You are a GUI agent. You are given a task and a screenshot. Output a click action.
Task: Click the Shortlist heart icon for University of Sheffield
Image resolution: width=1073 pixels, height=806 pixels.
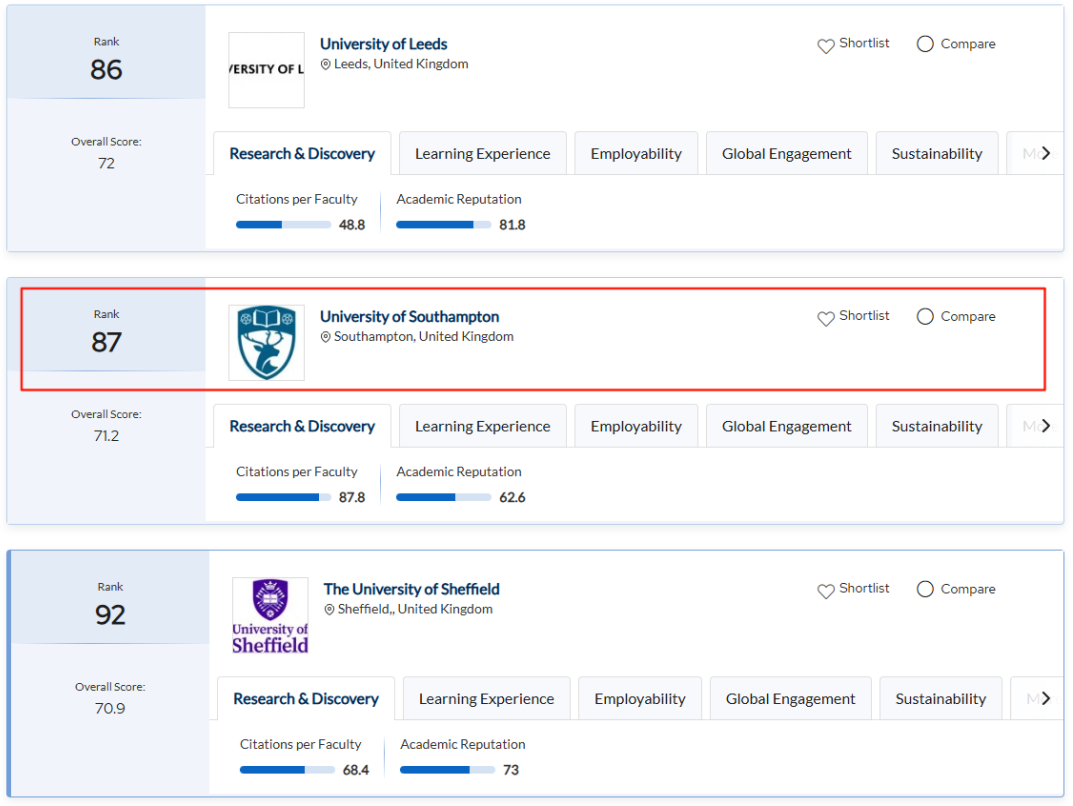(x=825, y=591)
